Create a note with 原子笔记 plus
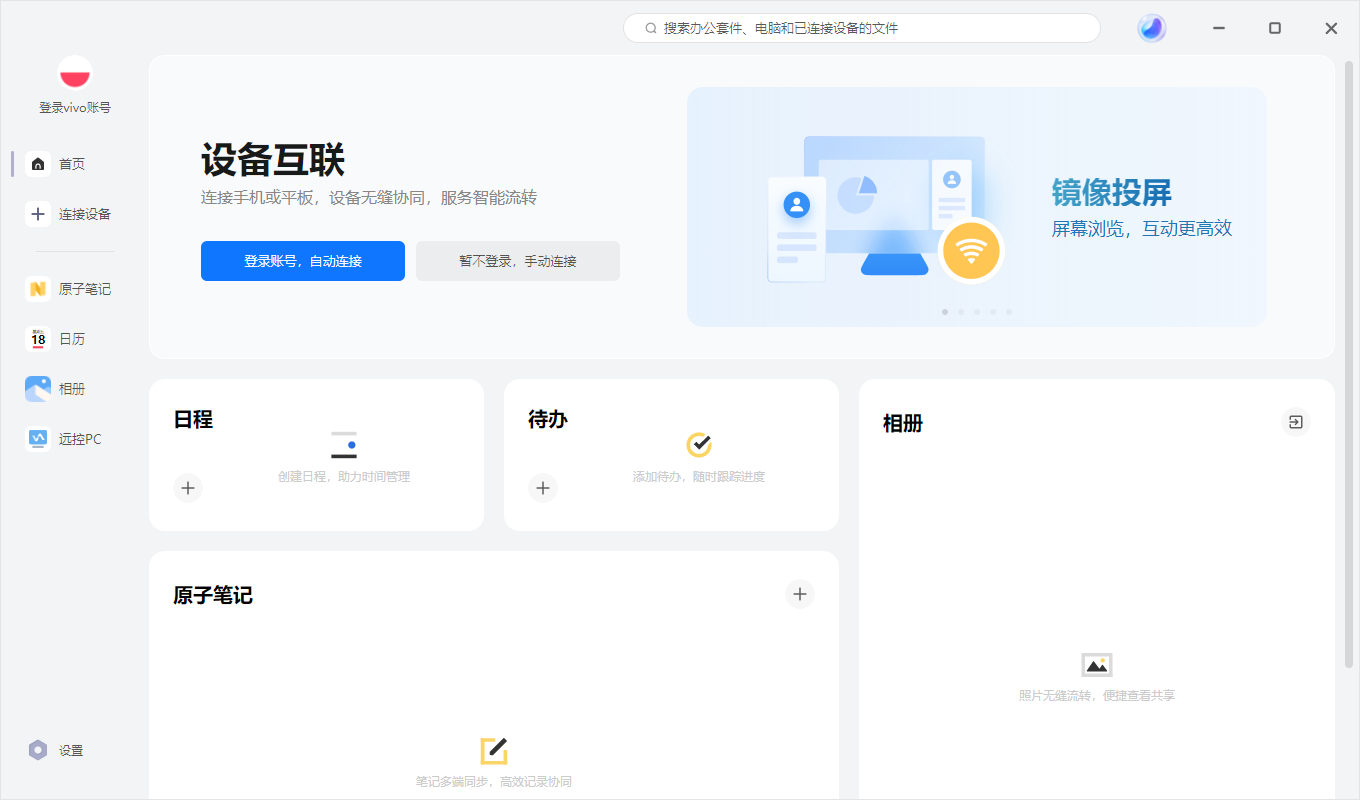The width and height of the screenshot is (1360, 800). tap(800, 594)
